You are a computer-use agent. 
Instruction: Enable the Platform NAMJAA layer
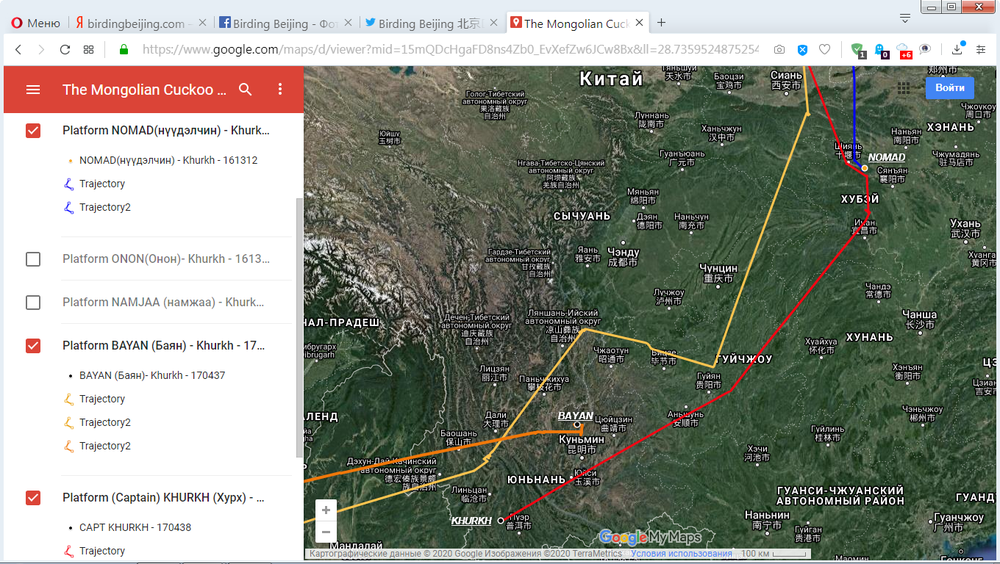coord(33,302)
